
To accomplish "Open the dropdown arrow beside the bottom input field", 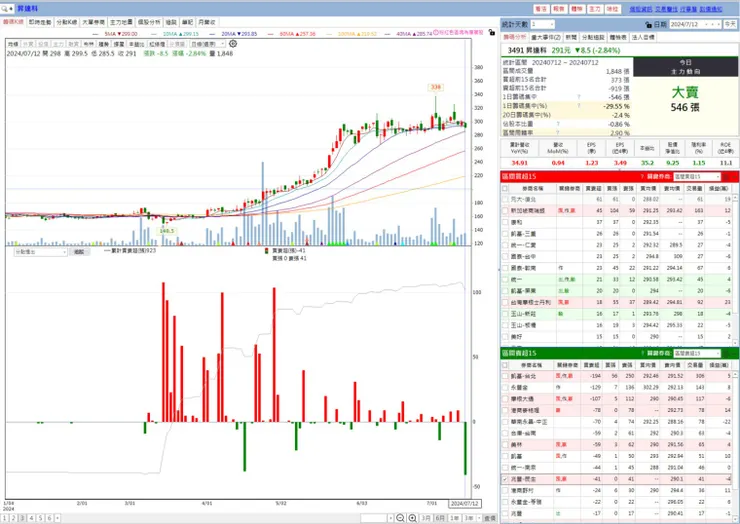I will click(x=391, y=518).
